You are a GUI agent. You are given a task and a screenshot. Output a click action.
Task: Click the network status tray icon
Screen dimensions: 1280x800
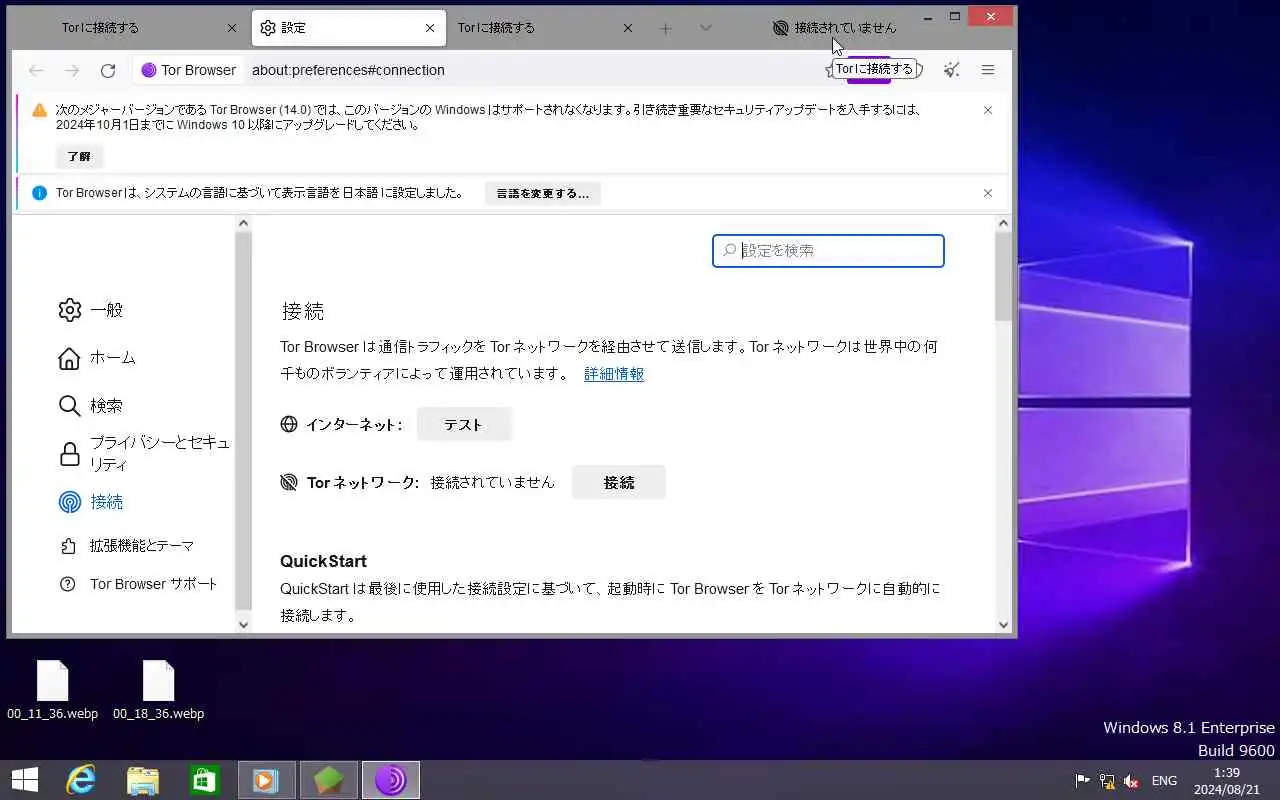coord(1107,781)
